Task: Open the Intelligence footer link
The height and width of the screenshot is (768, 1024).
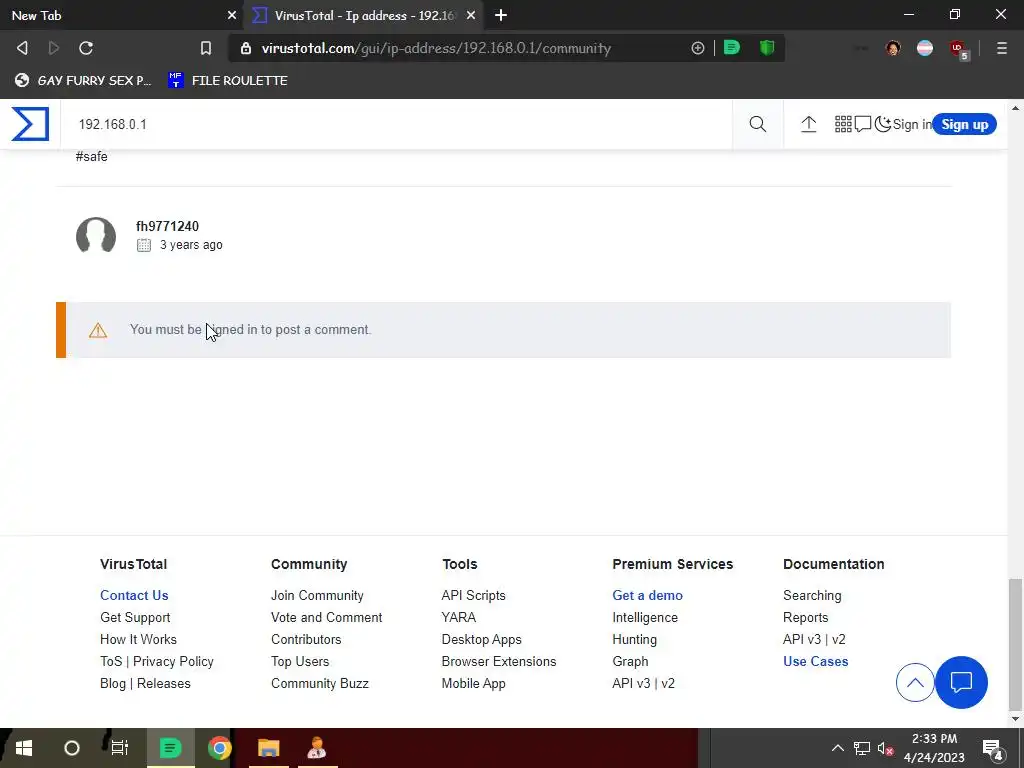Action: coord(645,617)
